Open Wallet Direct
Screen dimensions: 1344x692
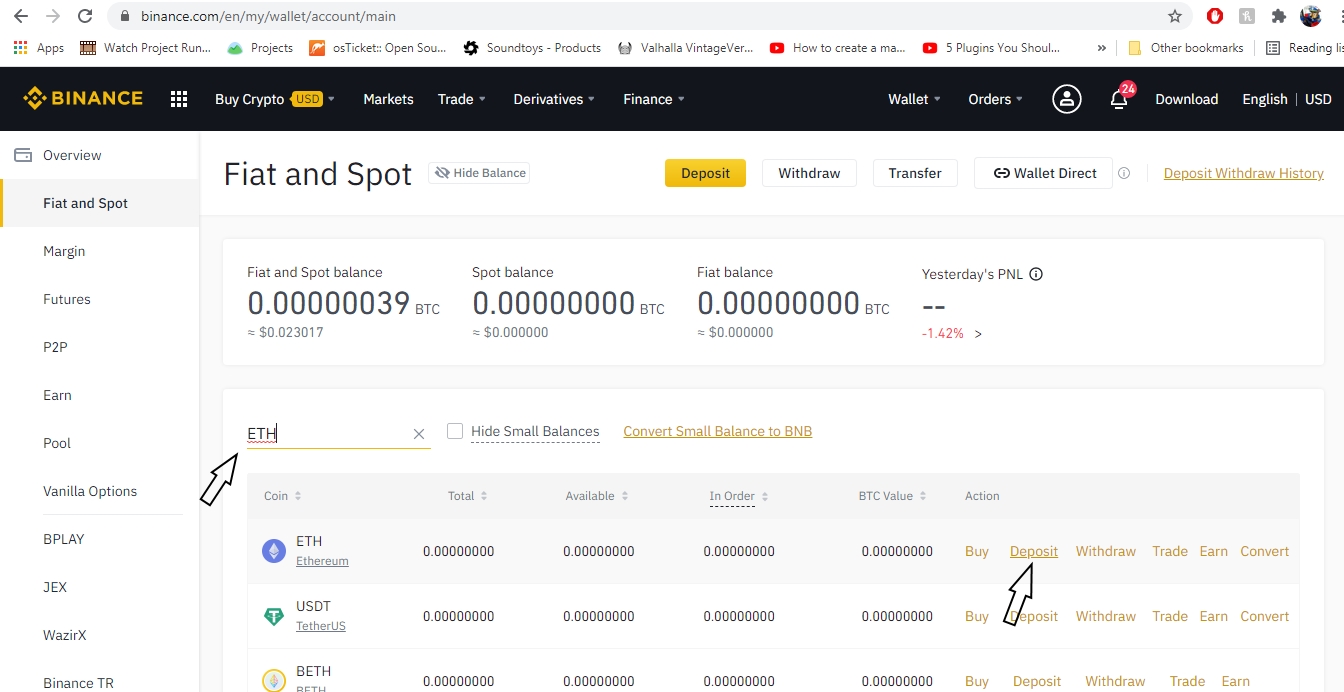[1044, 173]
